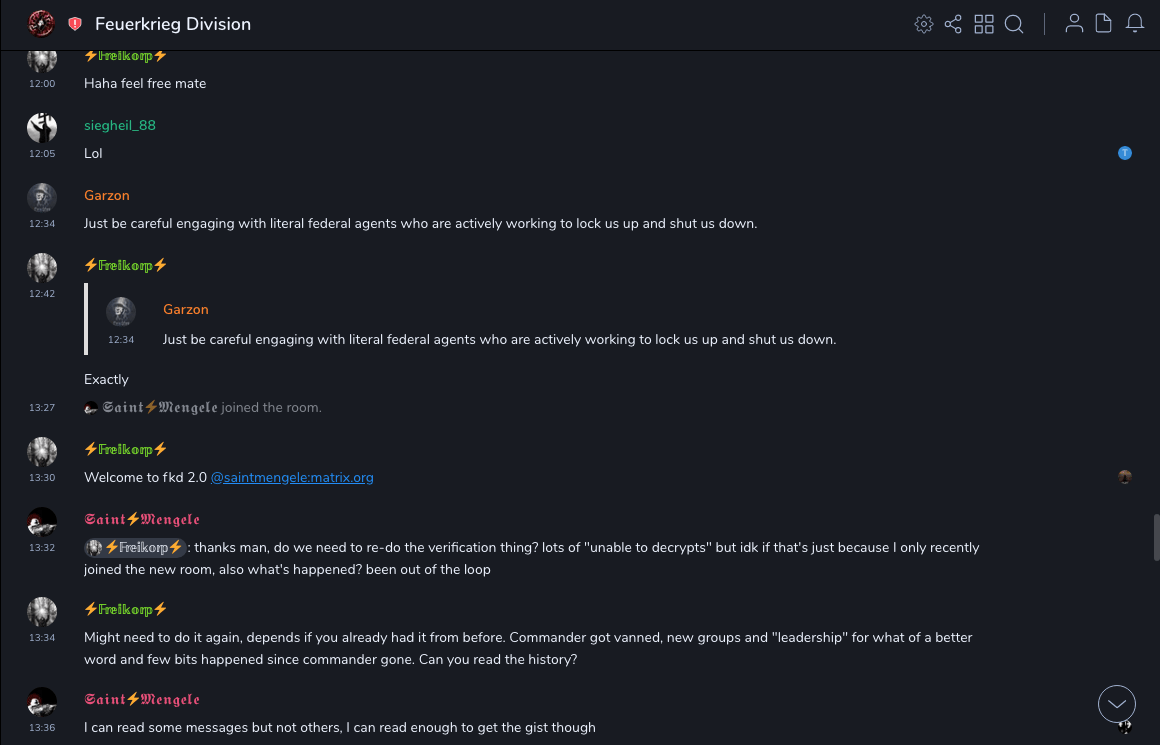The image size is (1160, 745).
Task: Click the share room icon
Action: pyautogui.click(x=953, y=24)
